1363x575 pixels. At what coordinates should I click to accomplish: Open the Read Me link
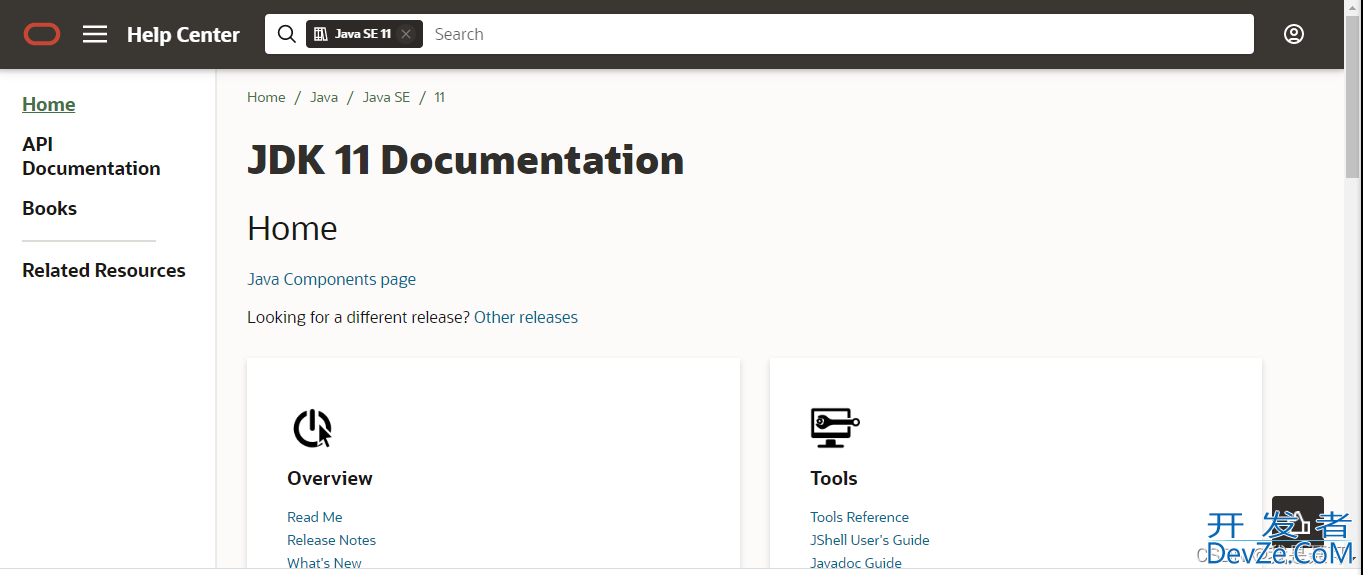coord(315,517)
